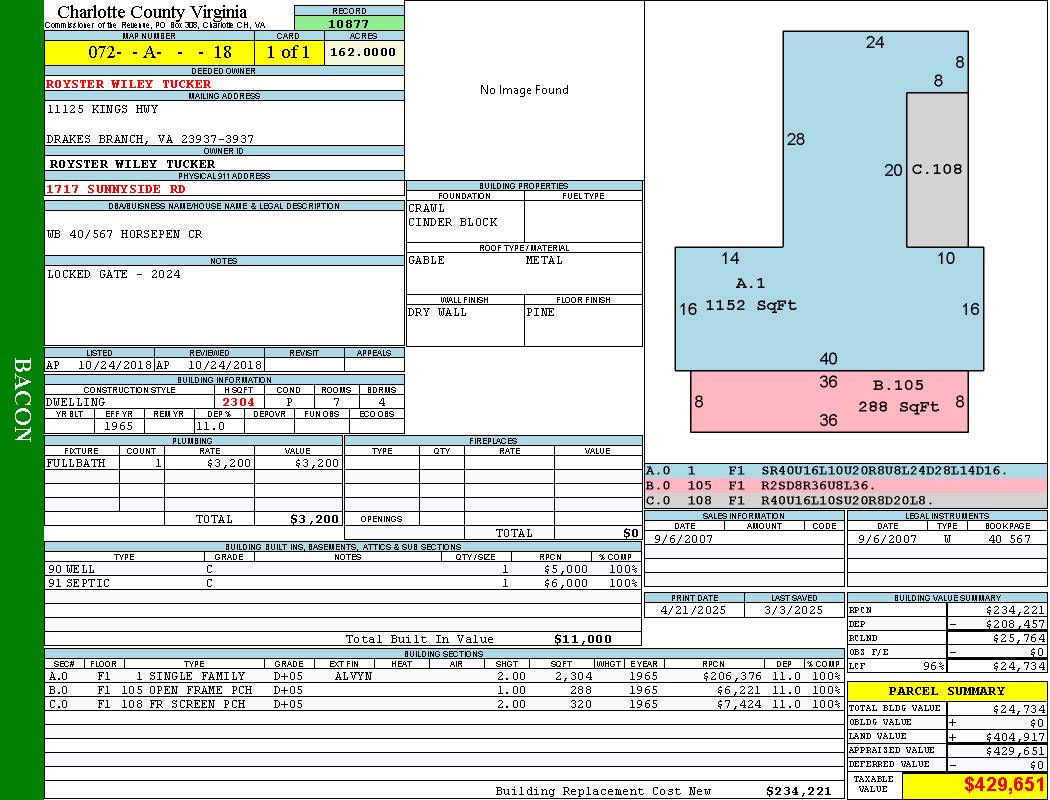Click the BACON label on green sidebar
Screen dimensions: 1050x800
[x=22, y=398]
